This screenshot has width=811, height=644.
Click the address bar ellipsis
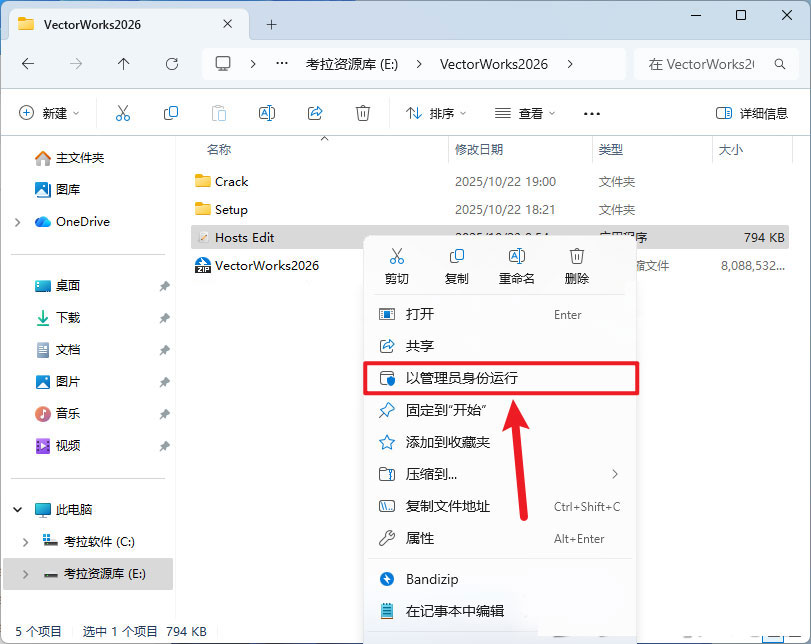(282, 64)
